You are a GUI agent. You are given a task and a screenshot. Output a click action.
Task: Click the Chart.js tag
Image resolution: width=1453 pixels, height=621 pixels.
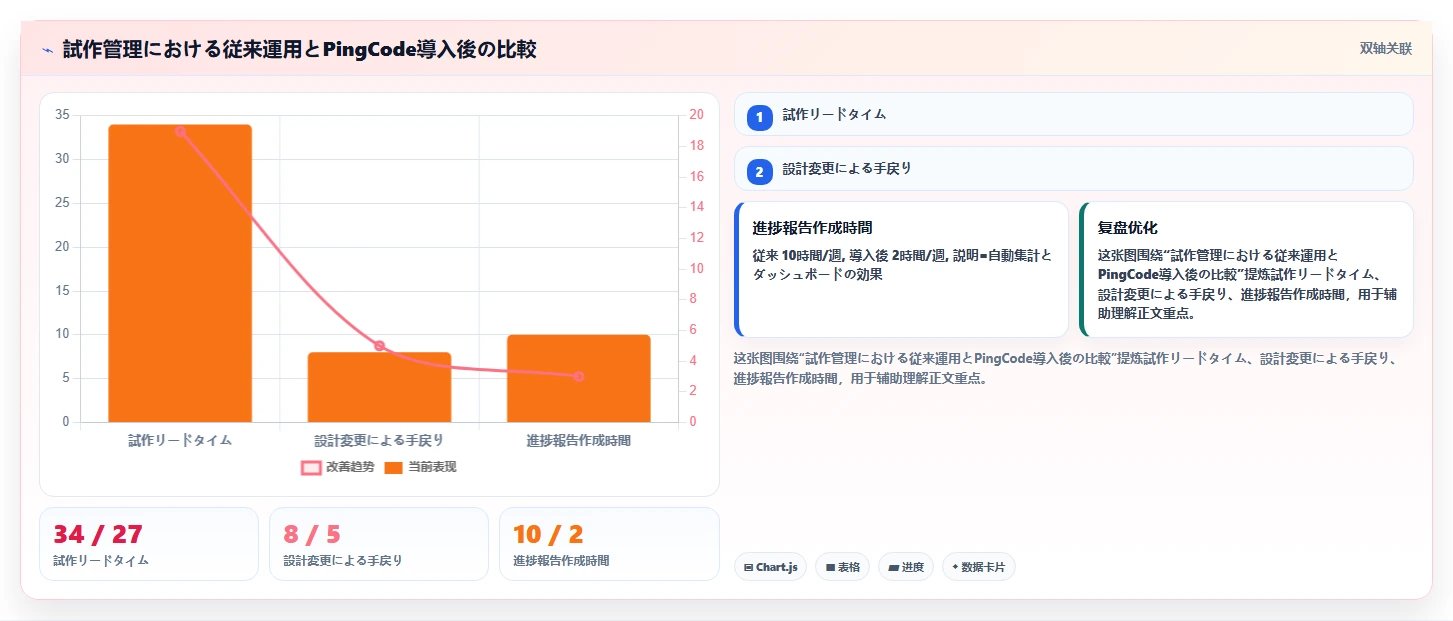coord(770,567)
